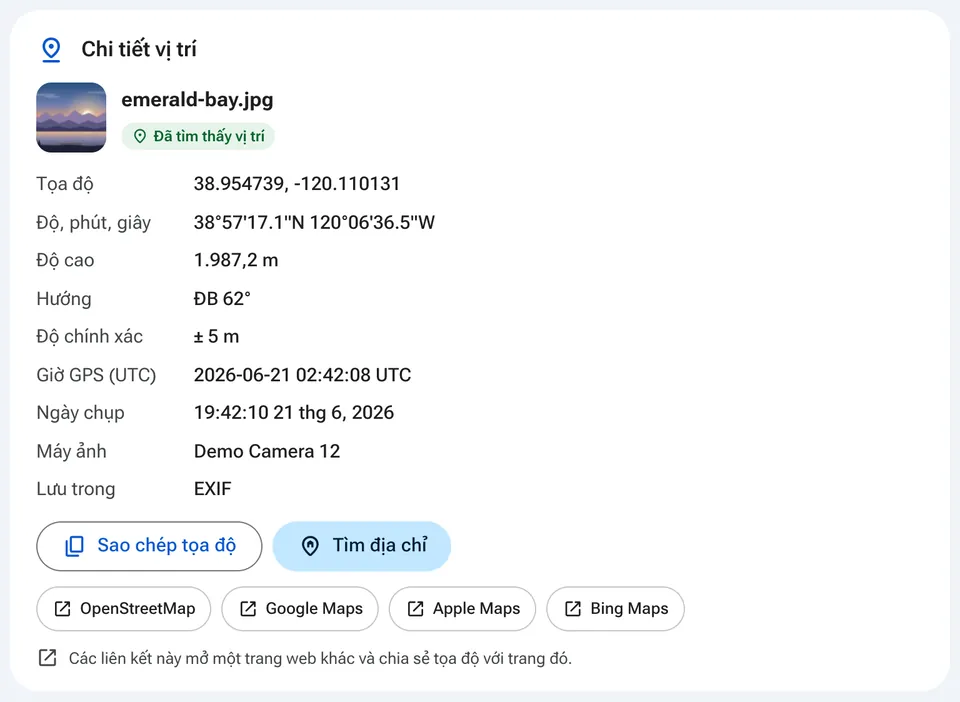The width and height of the screenshot is (960, 702).
Task: Select the EXIF storage value
Action: [x=212, y=489]
